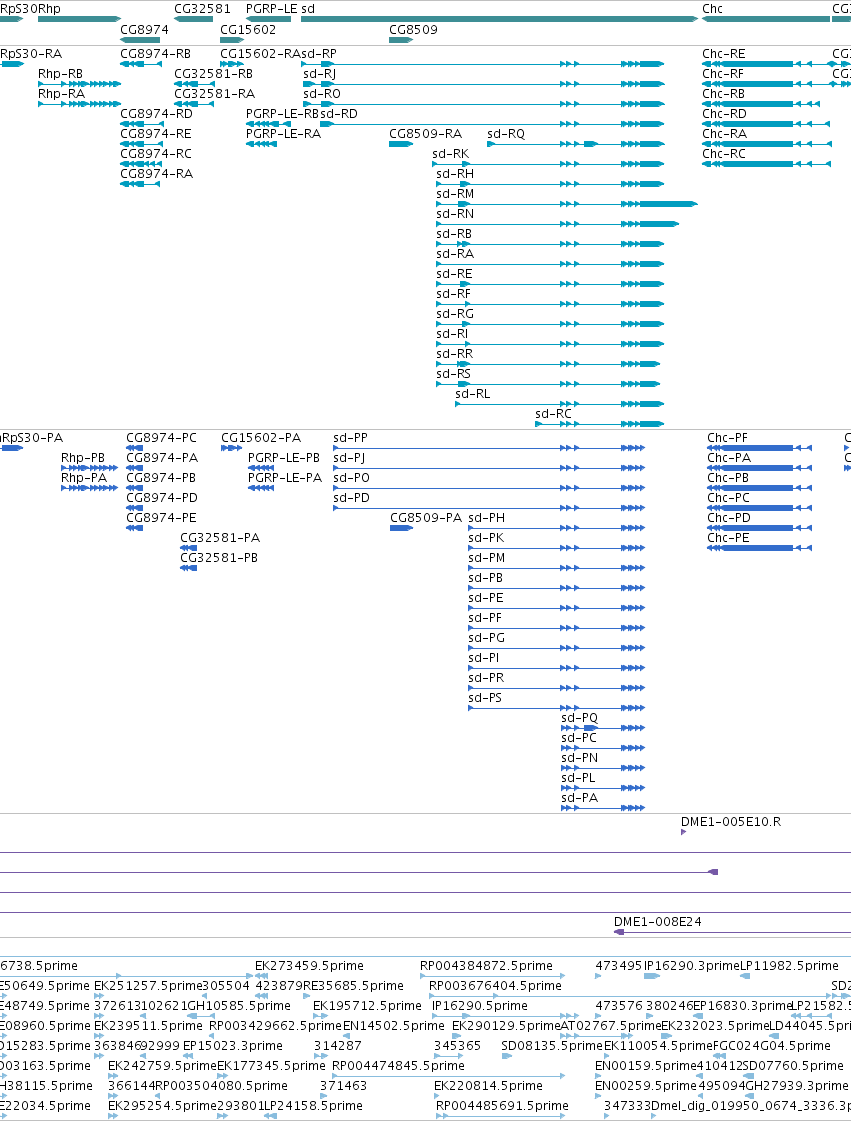
Task: Click PGRP-LE-RB transcript label
Action: click(282, 114)
